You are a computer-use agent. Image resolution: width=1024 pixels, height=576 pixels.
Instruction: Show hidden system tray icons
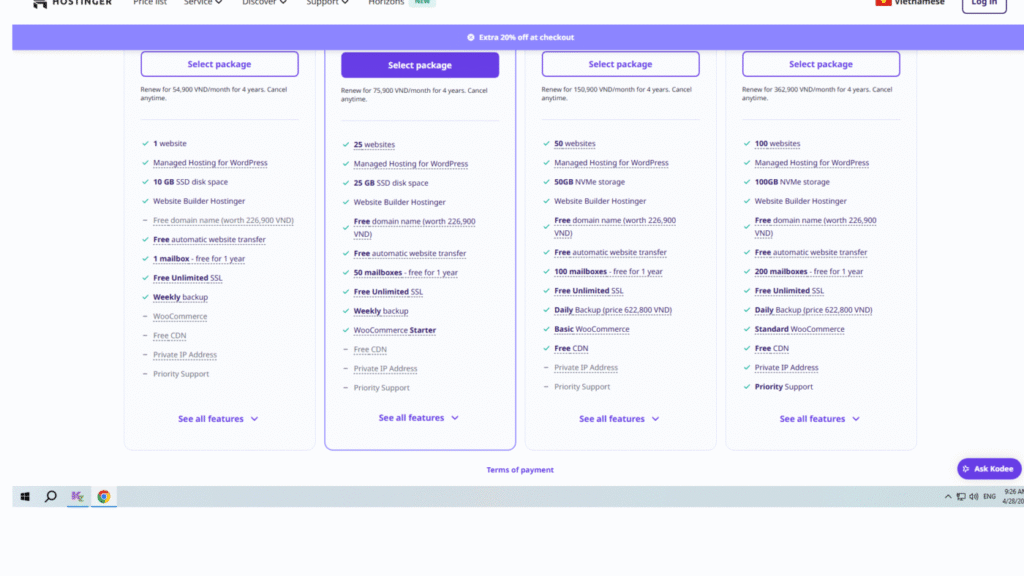pos(948,497)
